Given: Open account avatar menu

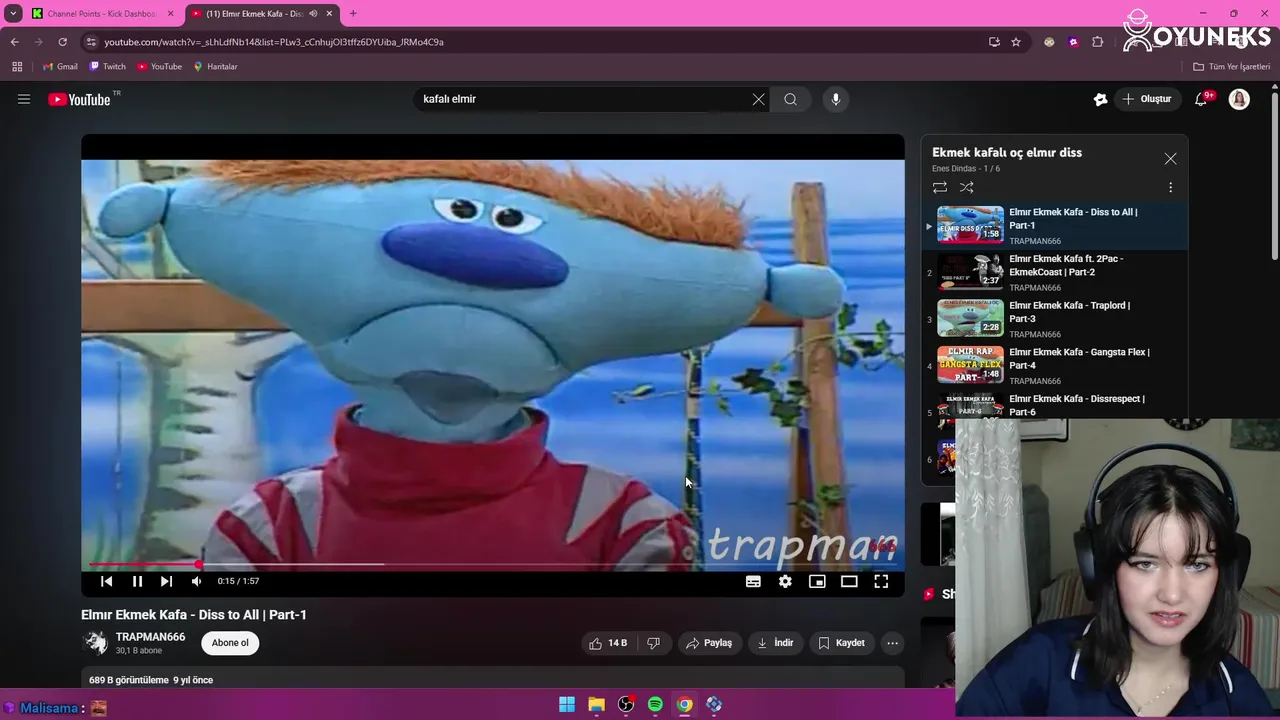Looking at the screenshot, I should 1239,99.
